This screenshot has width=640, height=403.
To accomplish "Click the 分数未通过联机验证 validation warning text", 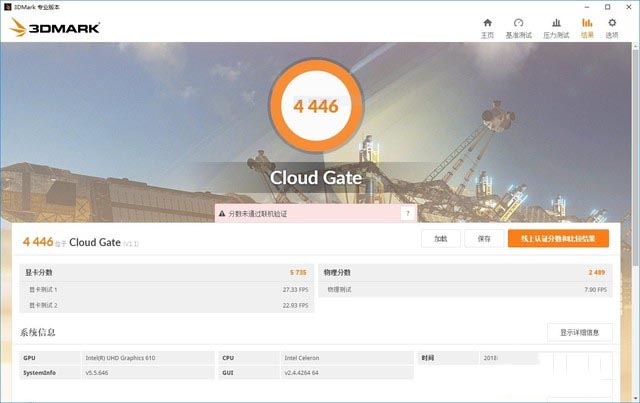I will click(258, 214).
